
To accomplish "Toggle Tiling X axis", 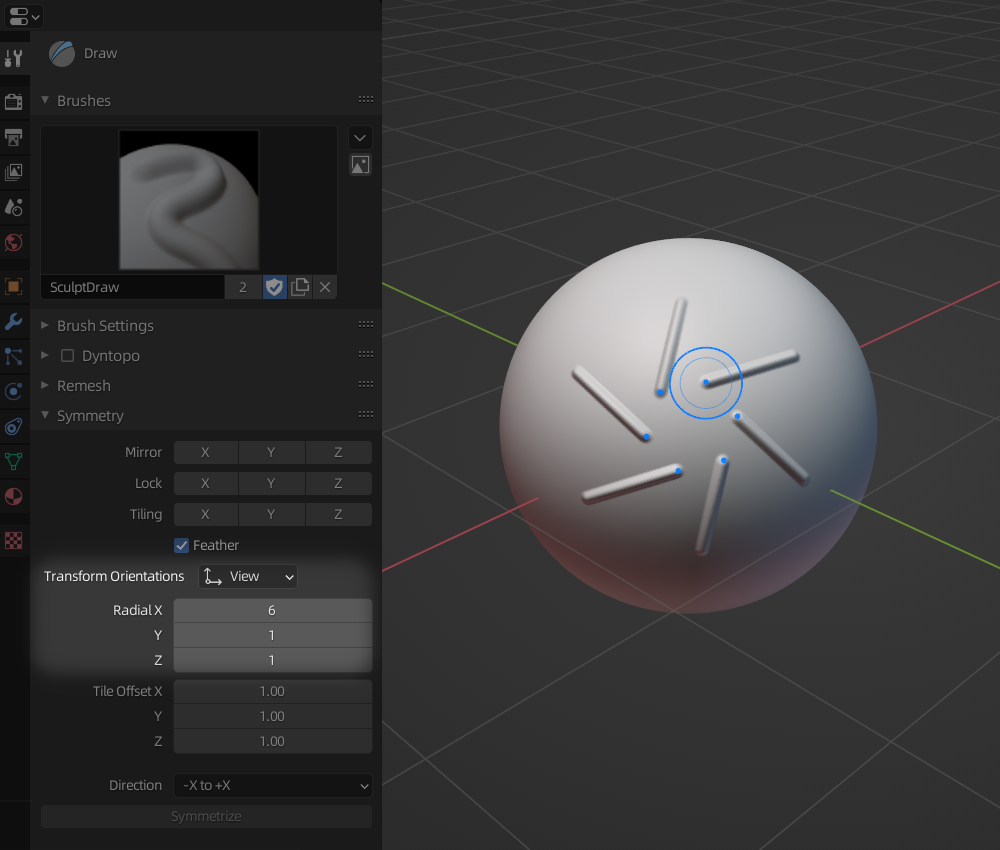I will tap(205, 514).
